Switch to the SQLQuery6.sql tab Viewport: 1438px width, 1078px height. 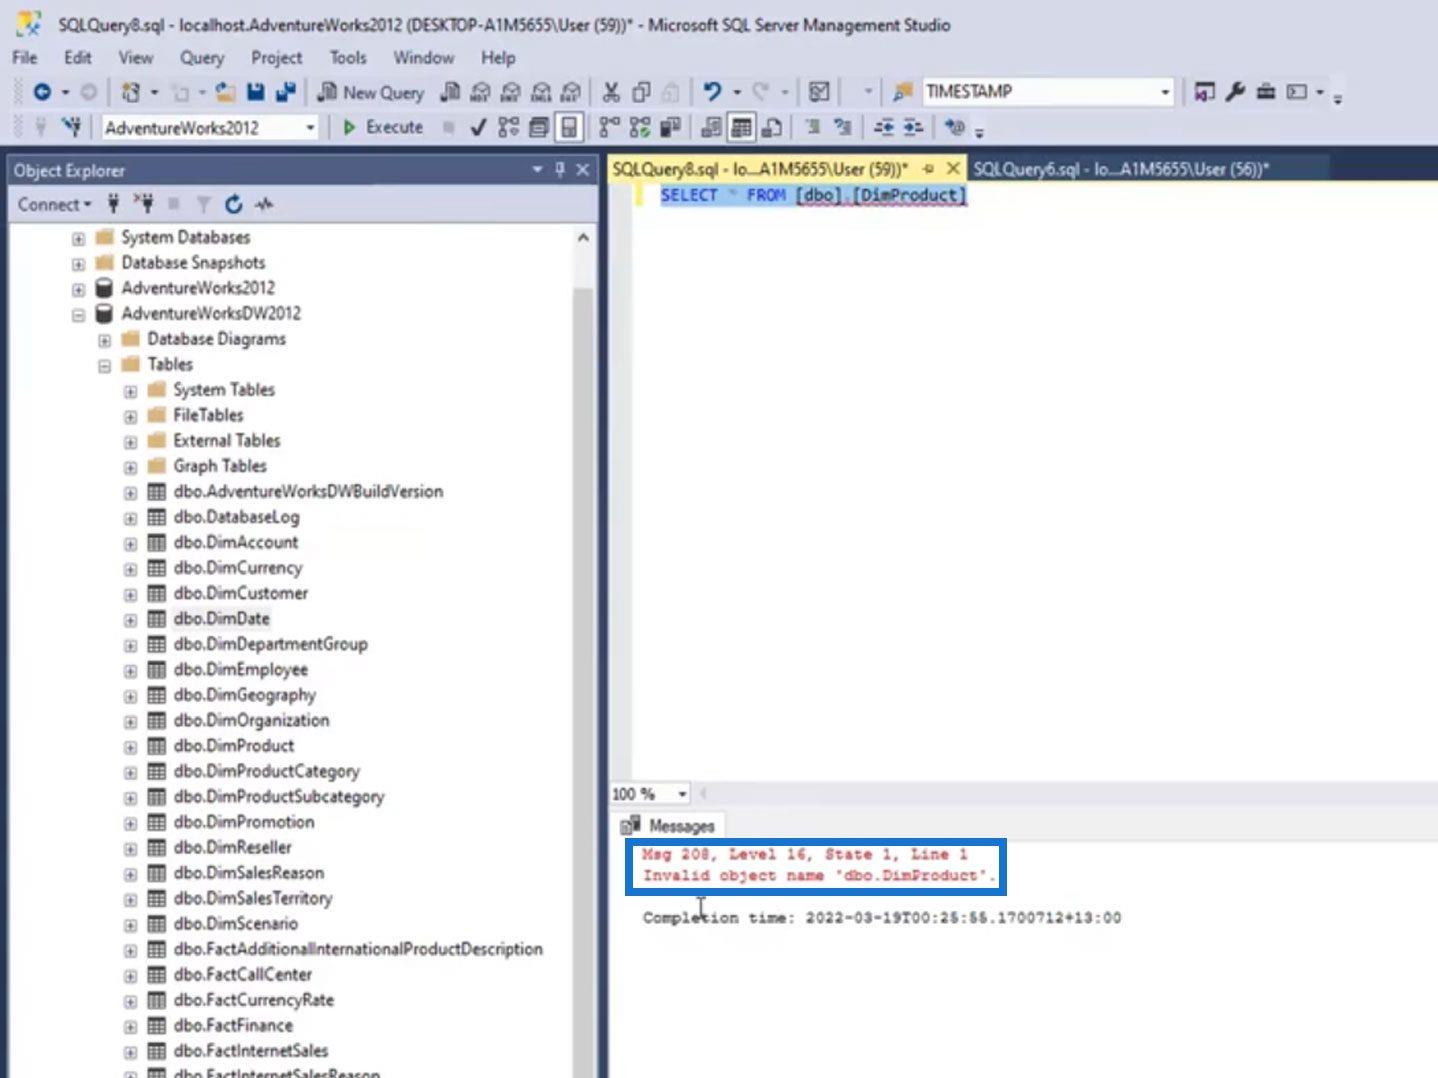tap(1120, 169)
